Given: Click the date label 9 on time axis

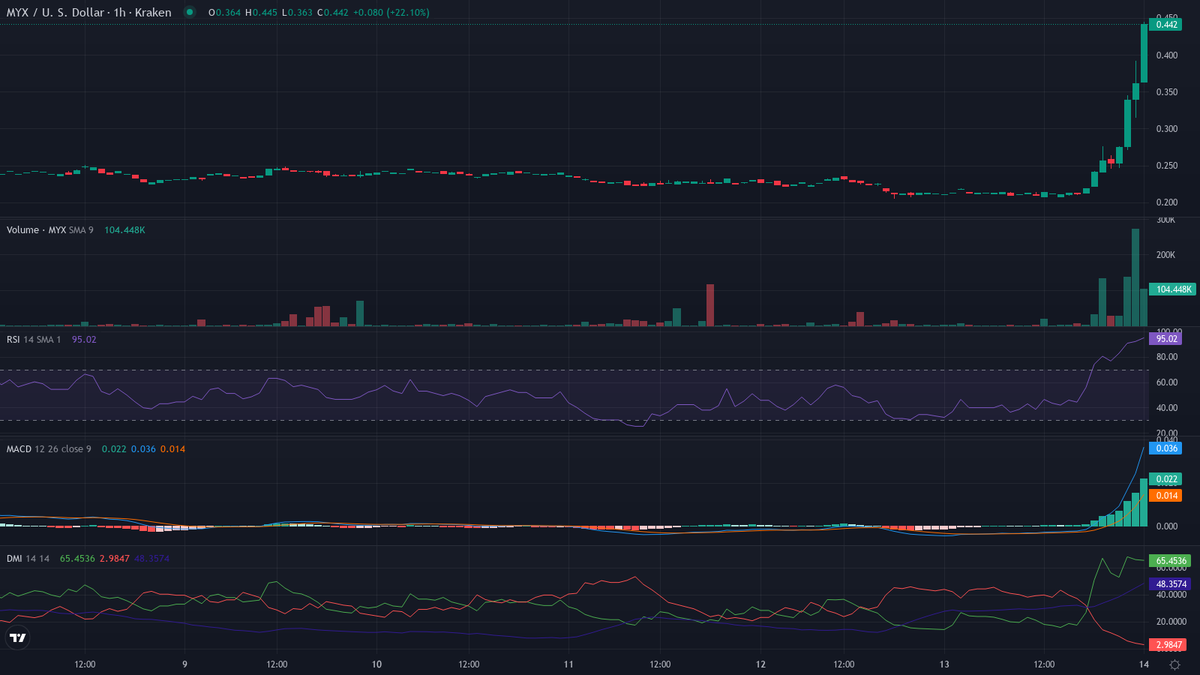Looking at the screenshot, I should 185,663.
